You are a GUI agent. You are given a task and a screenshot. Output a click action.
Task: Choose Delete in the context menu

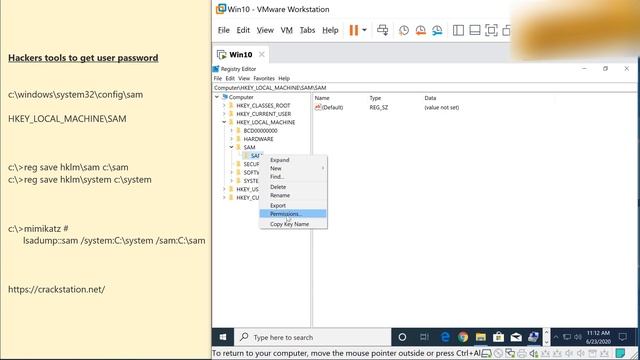[x=293, y=187]
